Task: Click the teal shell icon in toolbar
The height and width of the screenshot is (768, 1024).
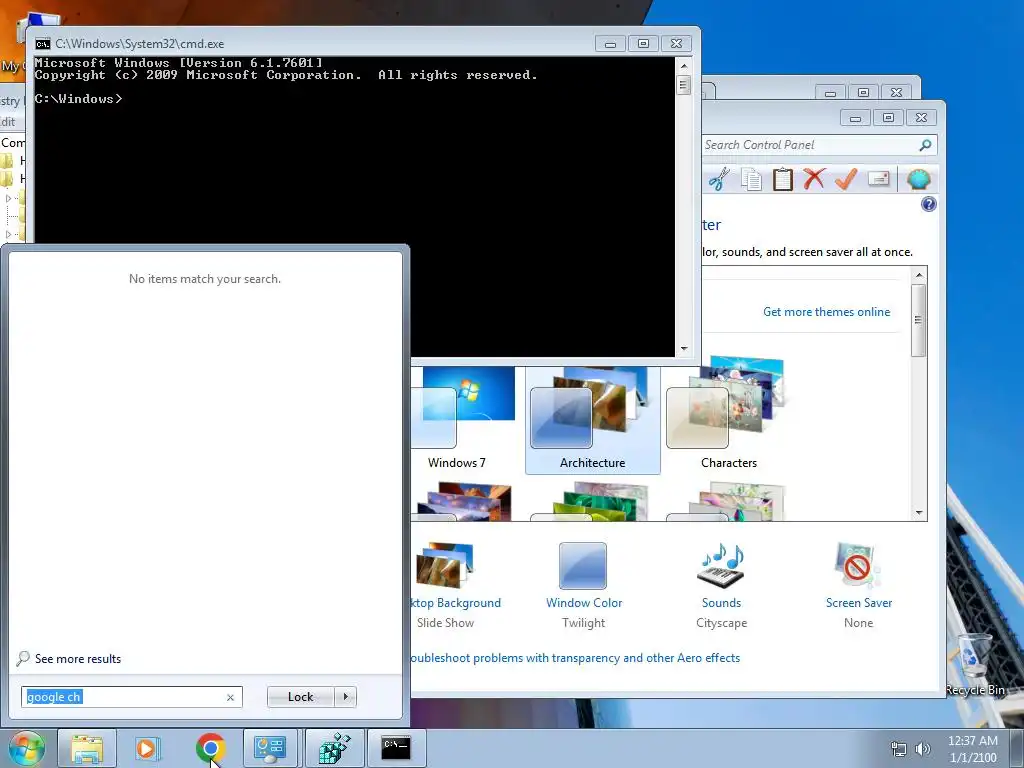Action: [x=918, y=178]
